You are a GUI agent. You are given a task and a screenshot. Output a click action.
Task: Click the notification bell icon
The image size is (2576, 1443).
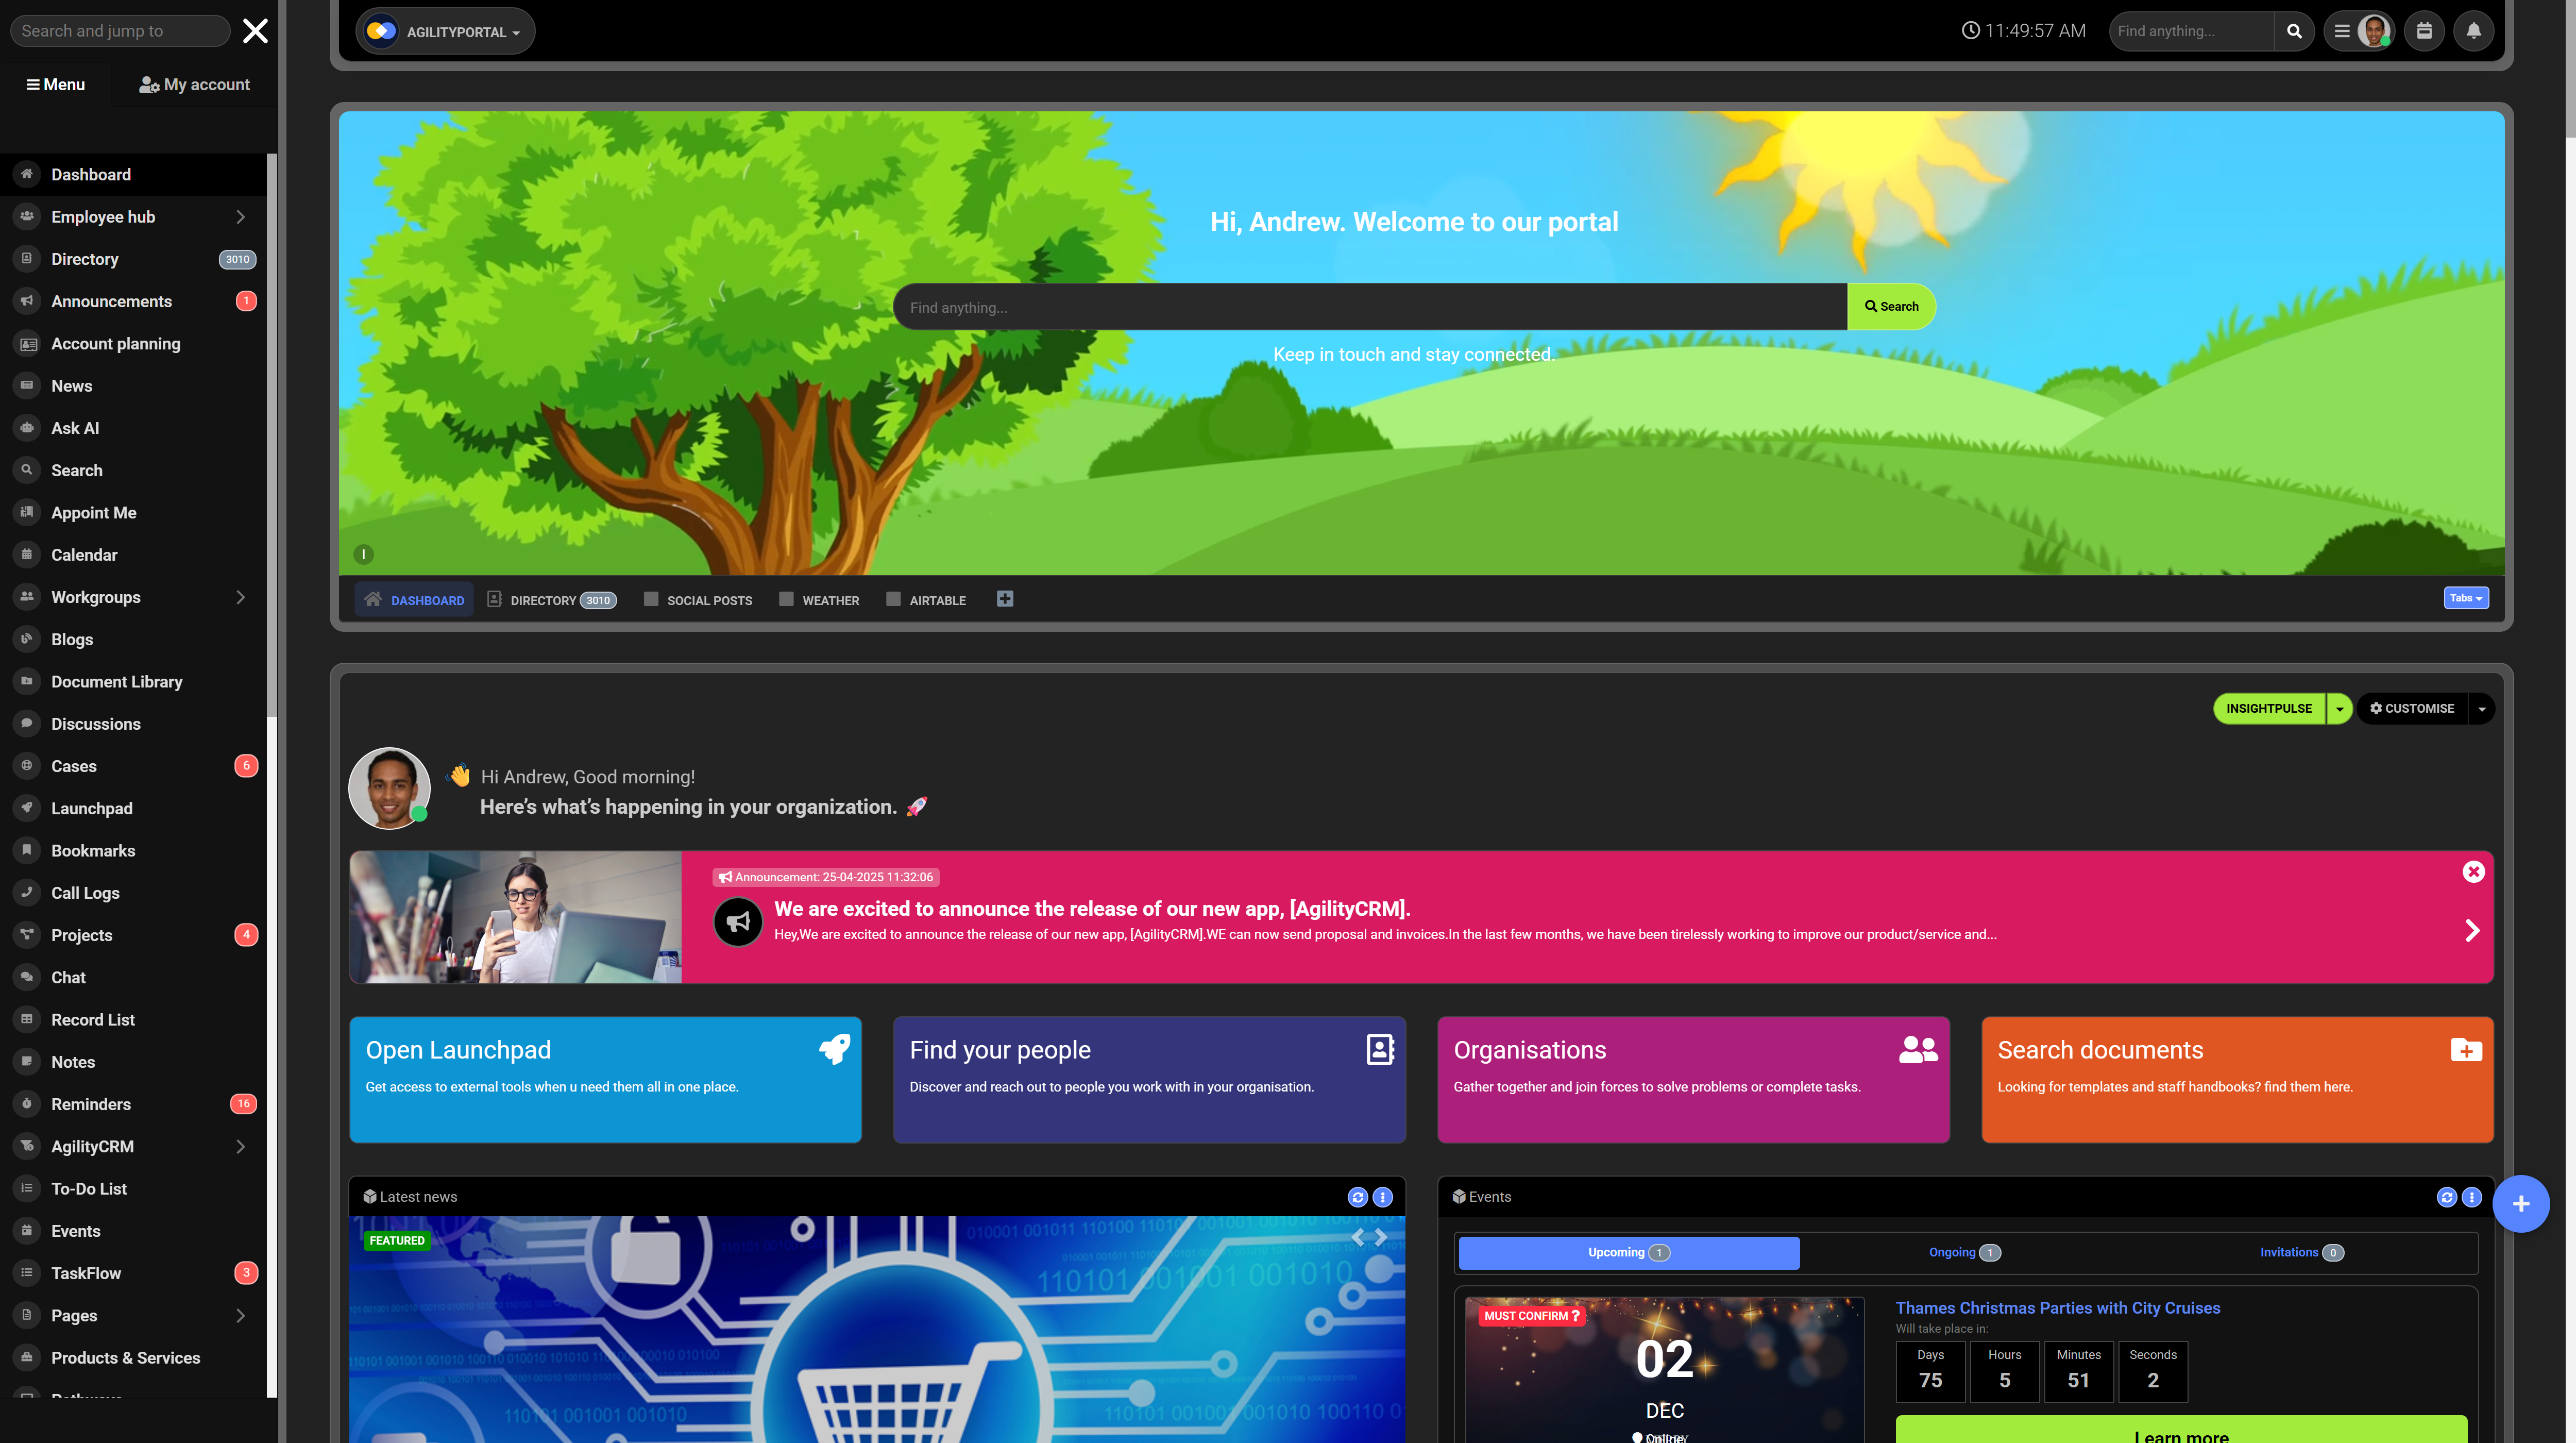2473,31
